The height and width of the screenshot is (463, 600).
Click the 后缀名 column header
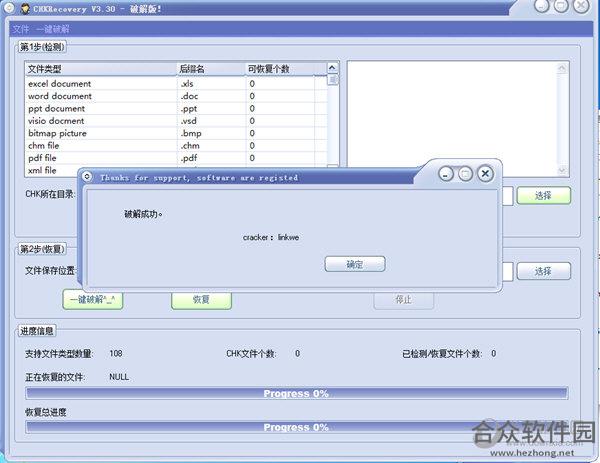coord(211,69)
